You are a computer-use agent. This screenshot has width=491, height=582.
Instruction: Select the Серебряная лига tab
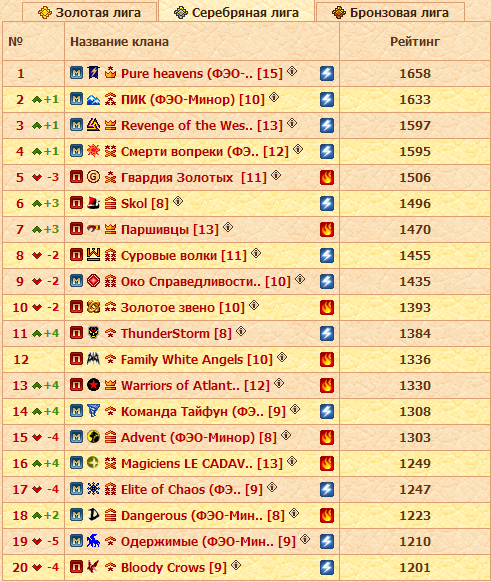pos(236,12)
